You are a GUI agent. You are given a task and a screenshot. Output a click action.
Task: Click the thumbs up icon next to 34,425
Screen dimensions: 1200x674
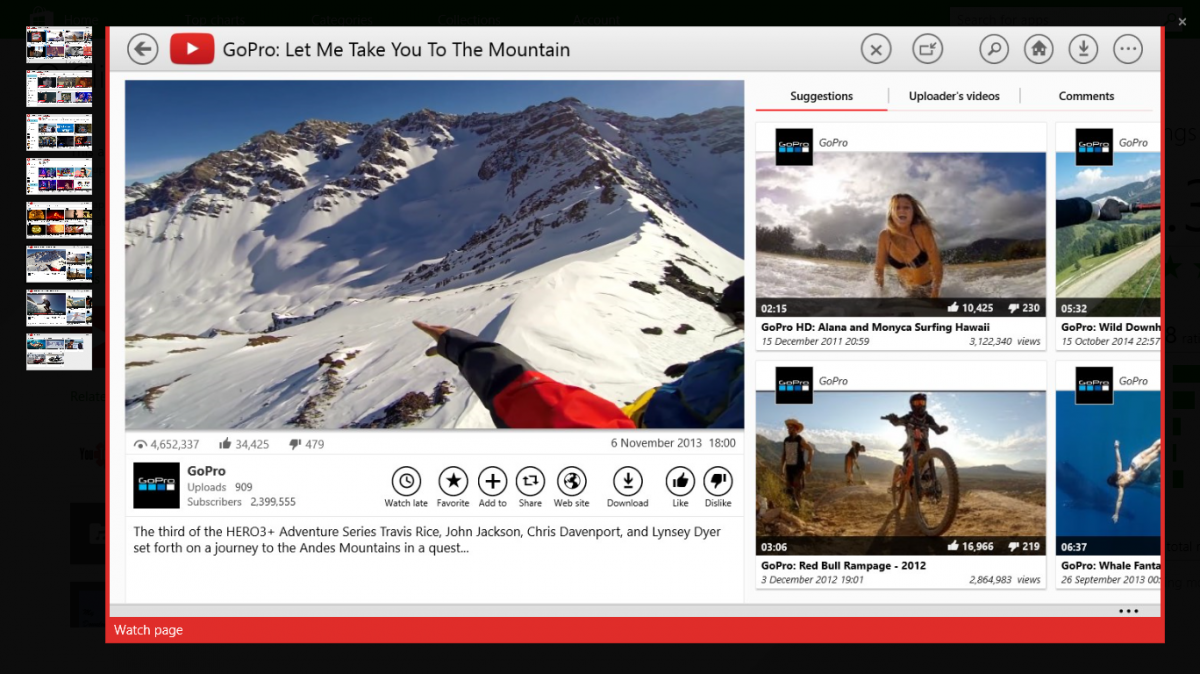tap(225, 444)
